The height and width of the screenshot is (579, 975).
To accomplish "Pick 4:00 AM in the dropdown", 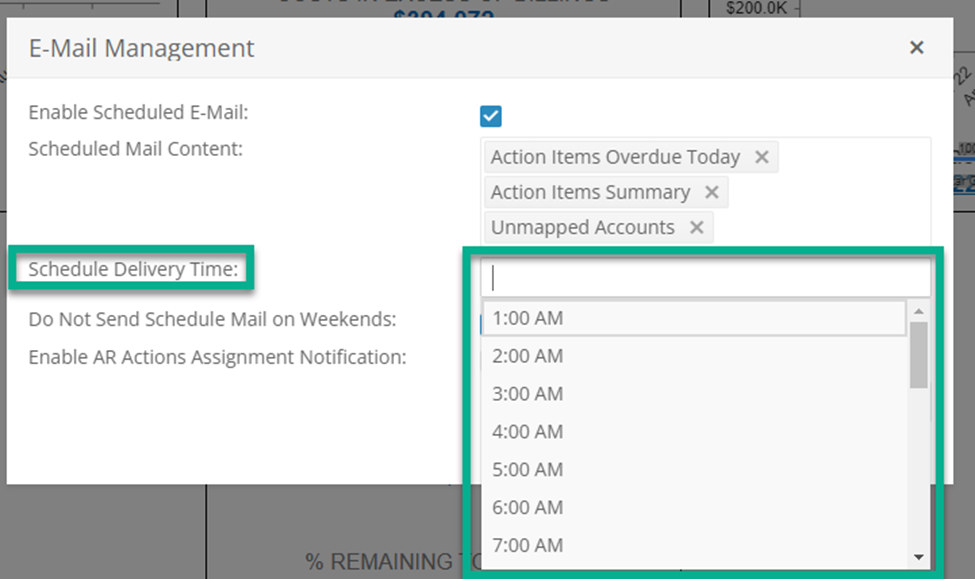I will pyautogui.click(x=694, y=432).
